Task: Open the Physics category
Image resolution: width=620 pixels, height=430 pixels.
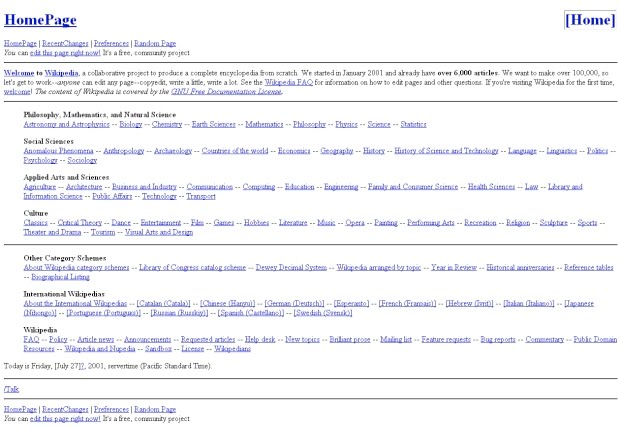Action: tap(346, 125)
